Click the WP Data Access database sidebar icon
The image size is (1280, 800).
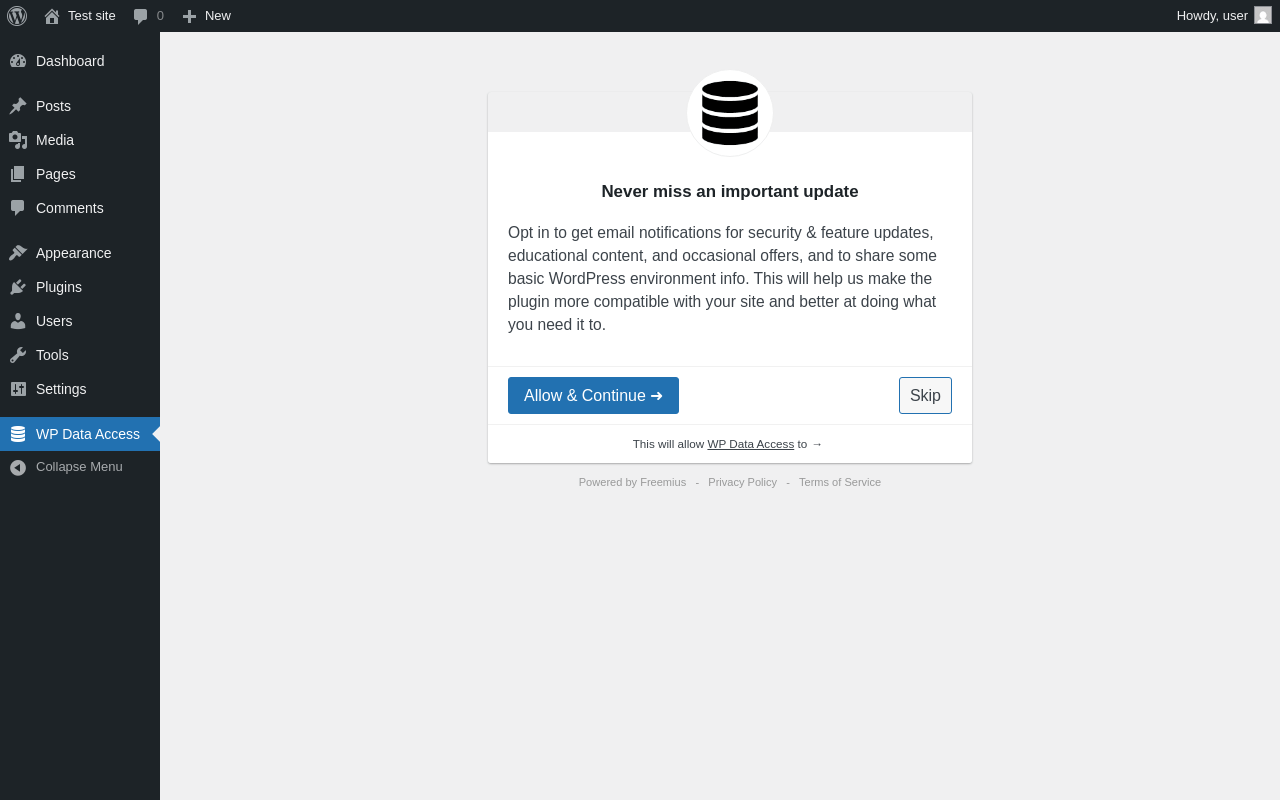tap(18, 434)
